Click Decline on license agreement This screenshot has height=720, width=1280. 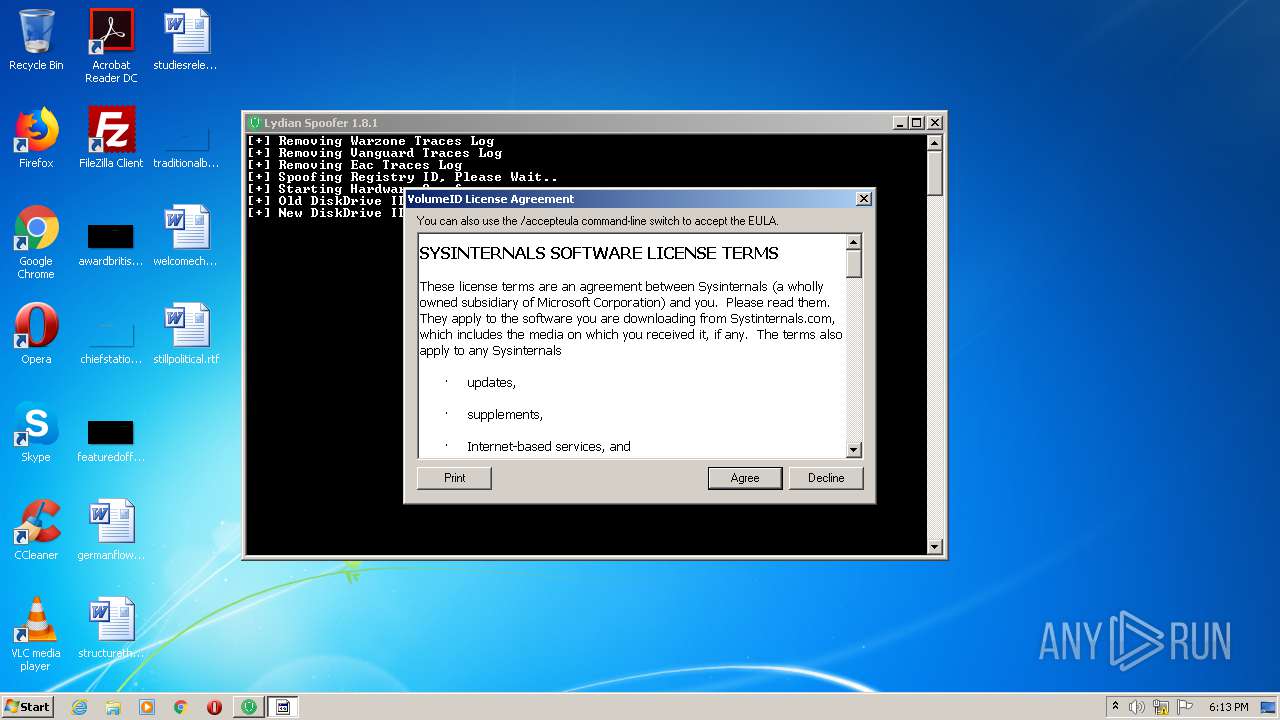click(x=826, y=478)
